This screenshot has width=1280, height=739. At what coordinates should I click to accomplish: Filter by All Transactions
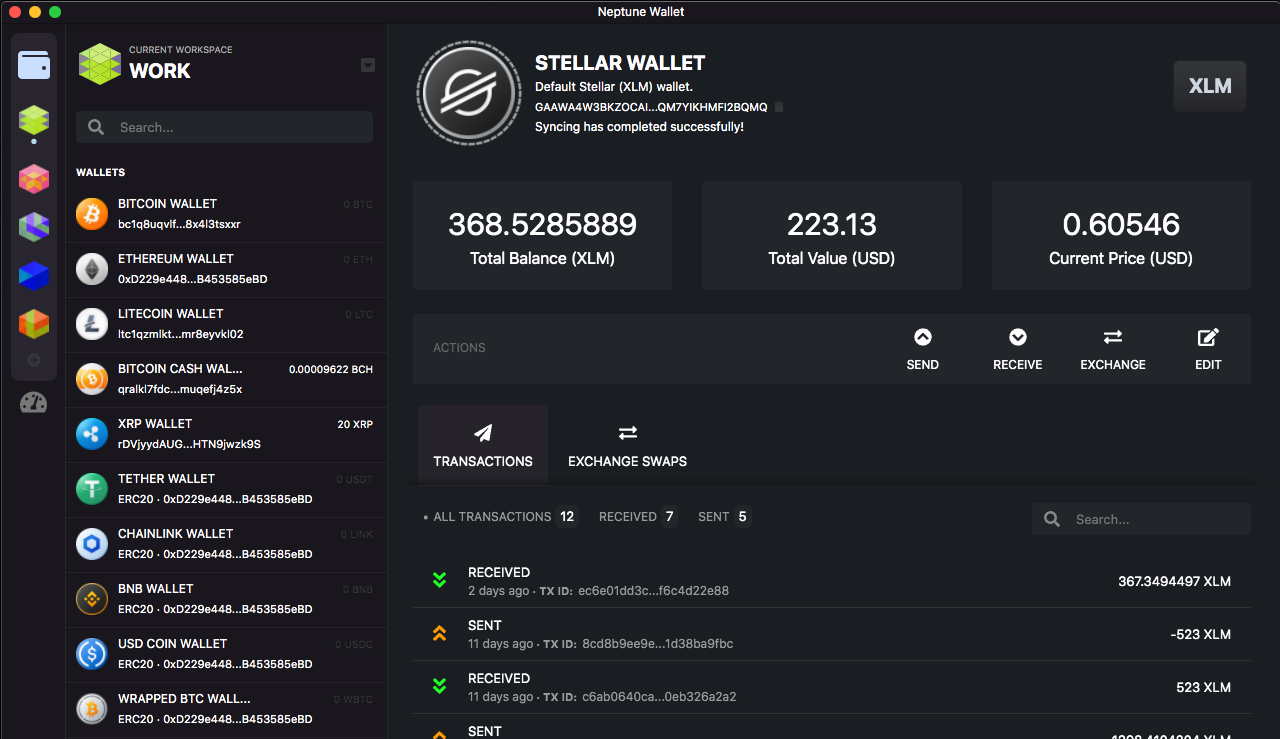(500, 517)
